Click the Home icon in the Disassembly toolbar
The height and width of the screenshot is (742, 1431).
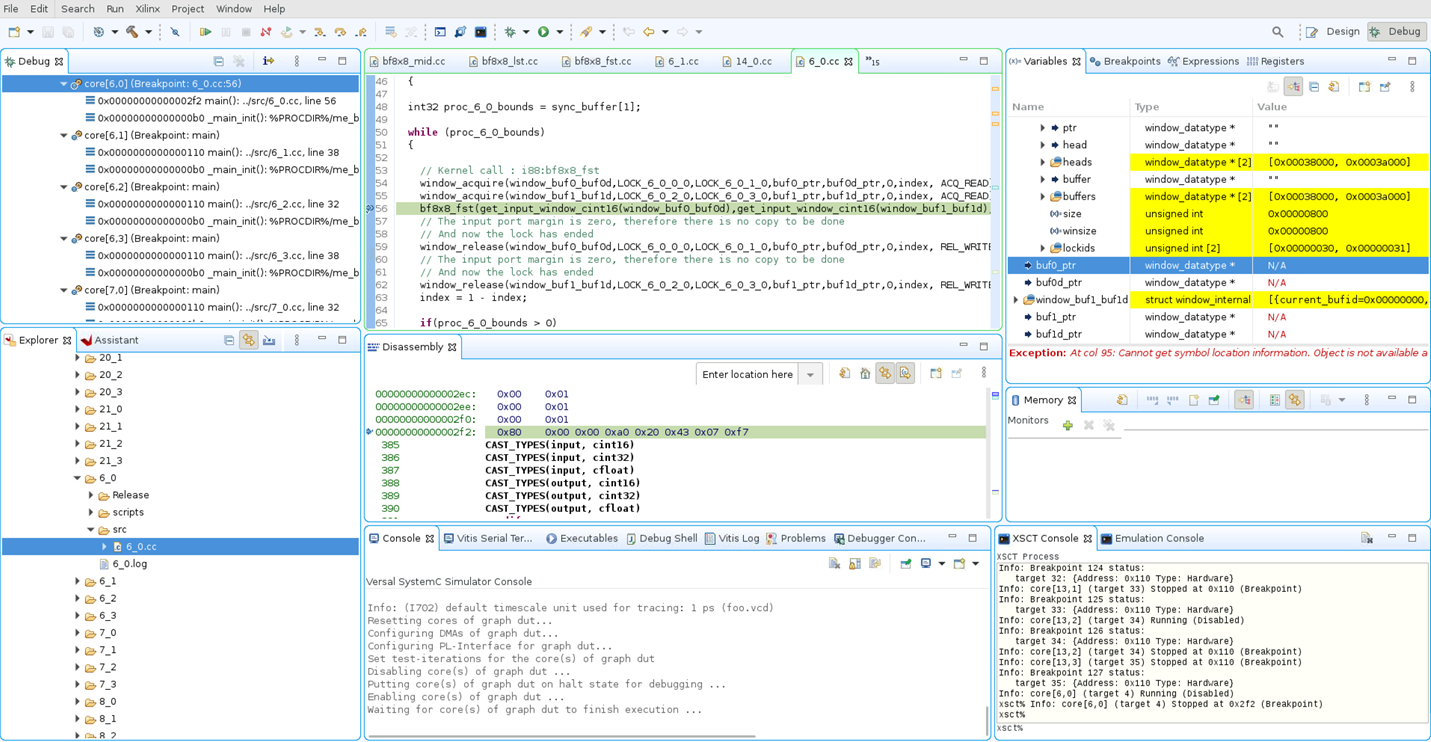[x=865, y=374]
